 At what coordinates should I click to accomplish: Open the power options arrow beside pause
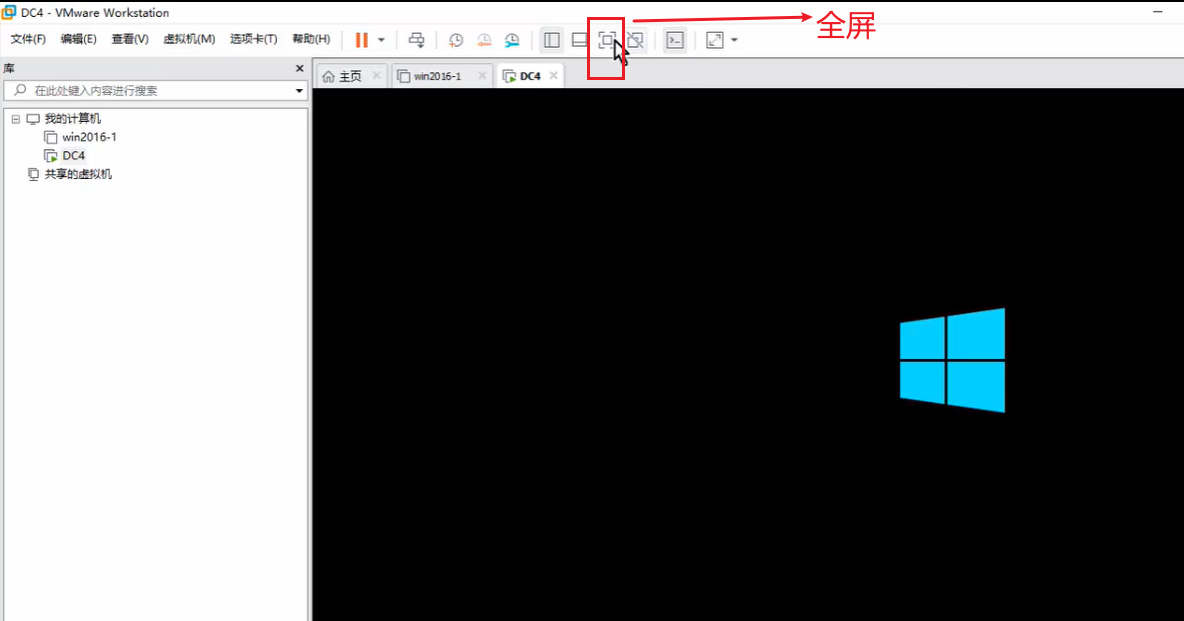coord(381,40)
